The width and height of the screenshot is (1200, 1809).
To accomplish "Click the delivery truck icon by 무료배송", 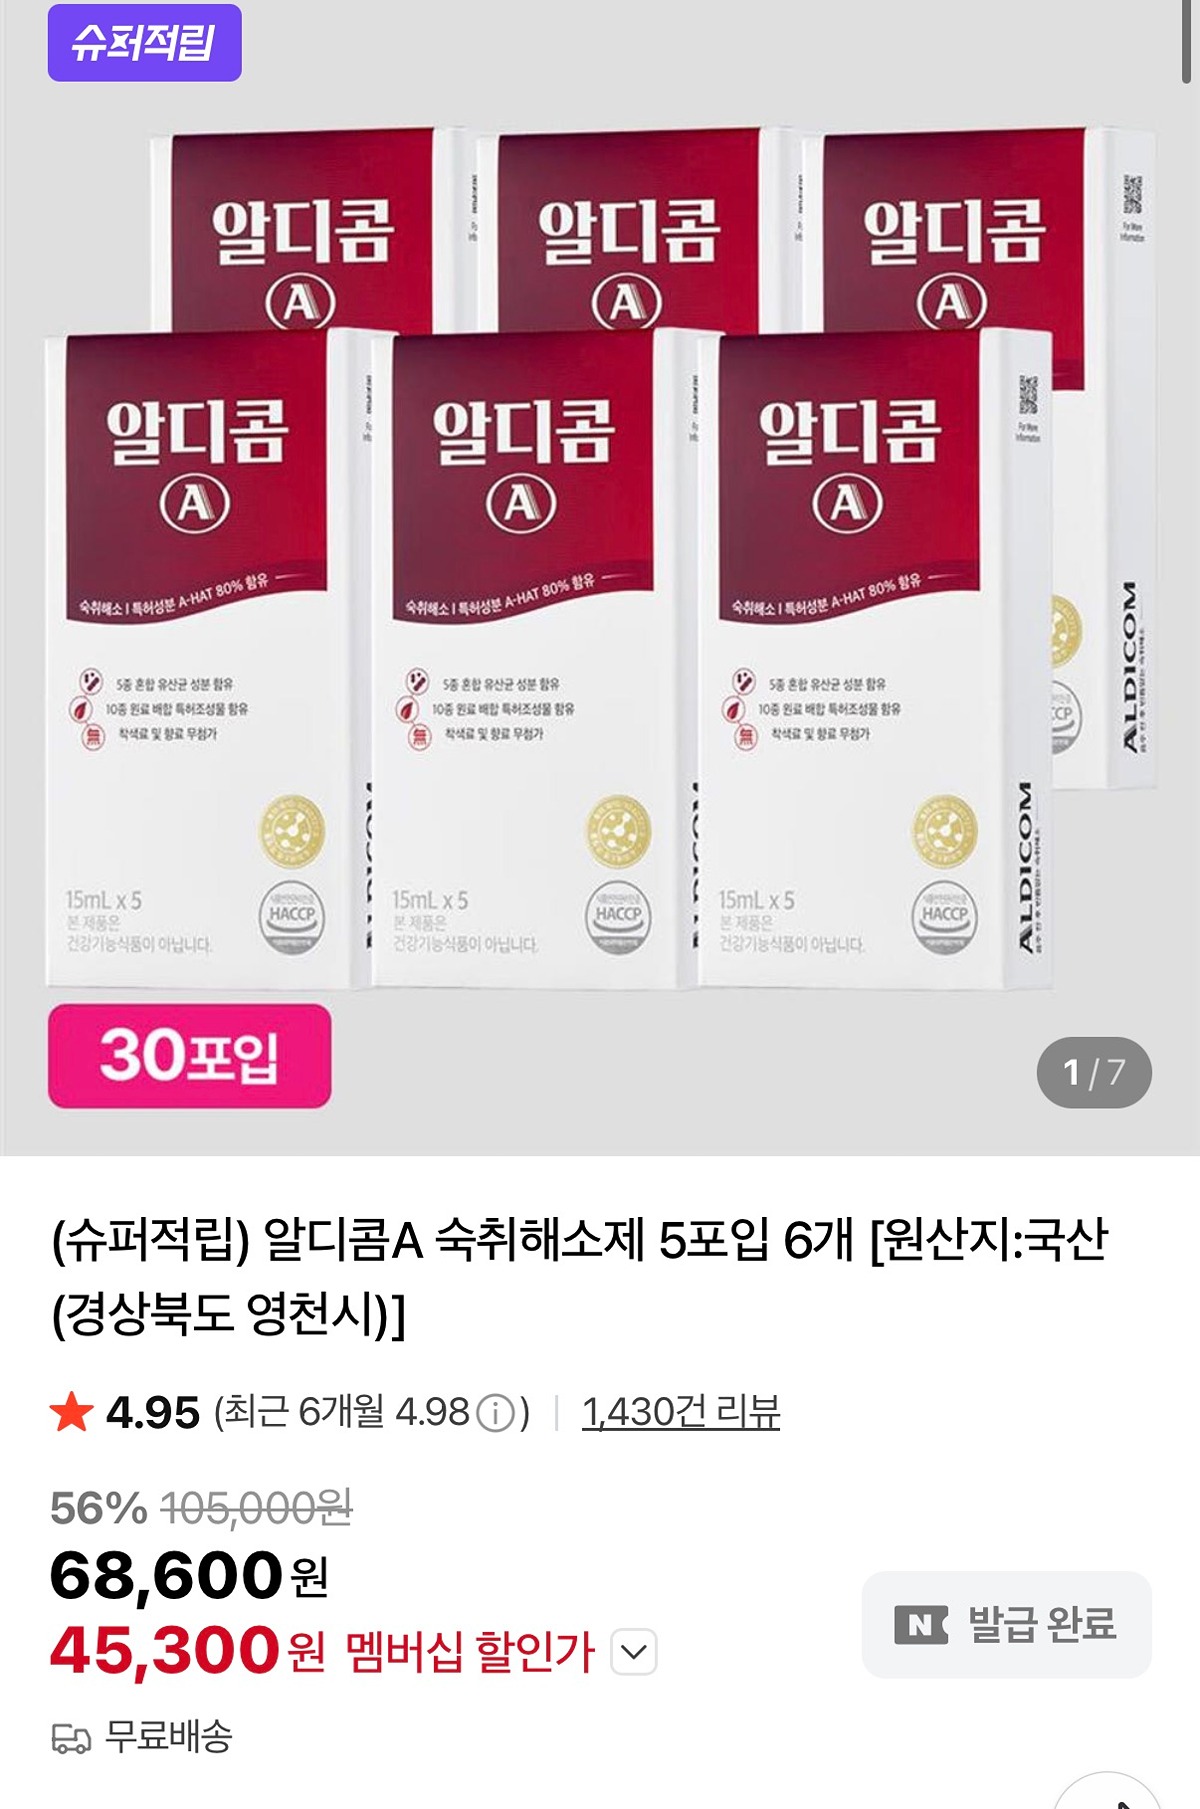I will 71,1739.
